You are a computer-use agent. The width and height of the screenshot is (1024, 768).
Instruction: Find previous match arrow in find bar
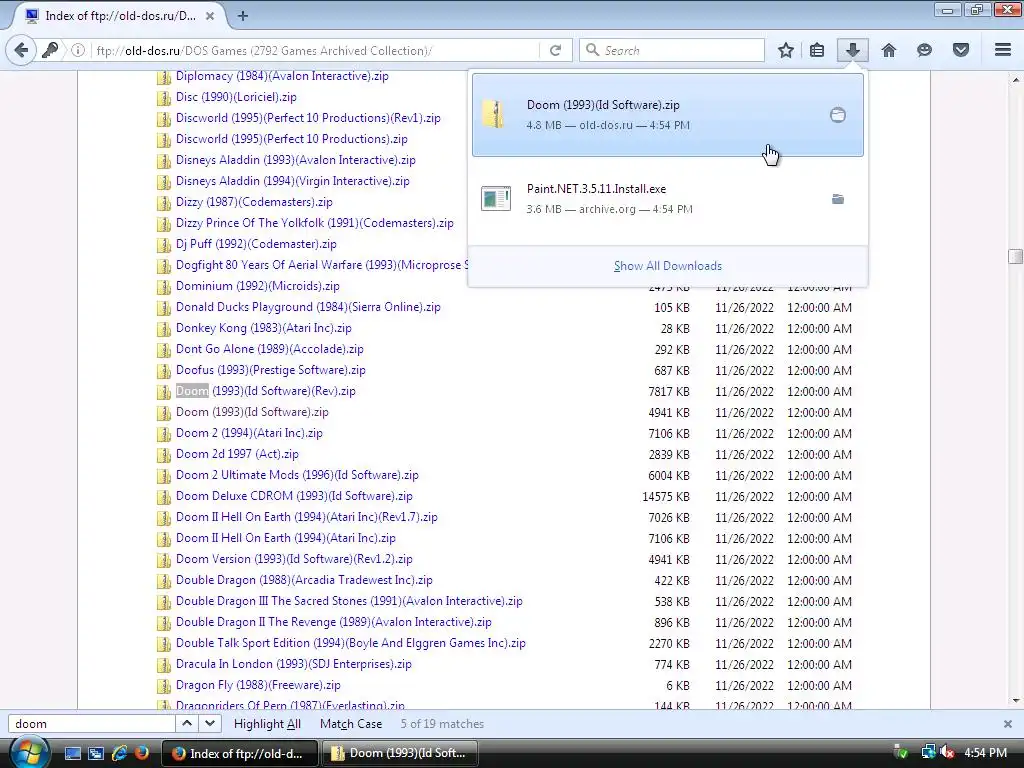coord(187,724)
